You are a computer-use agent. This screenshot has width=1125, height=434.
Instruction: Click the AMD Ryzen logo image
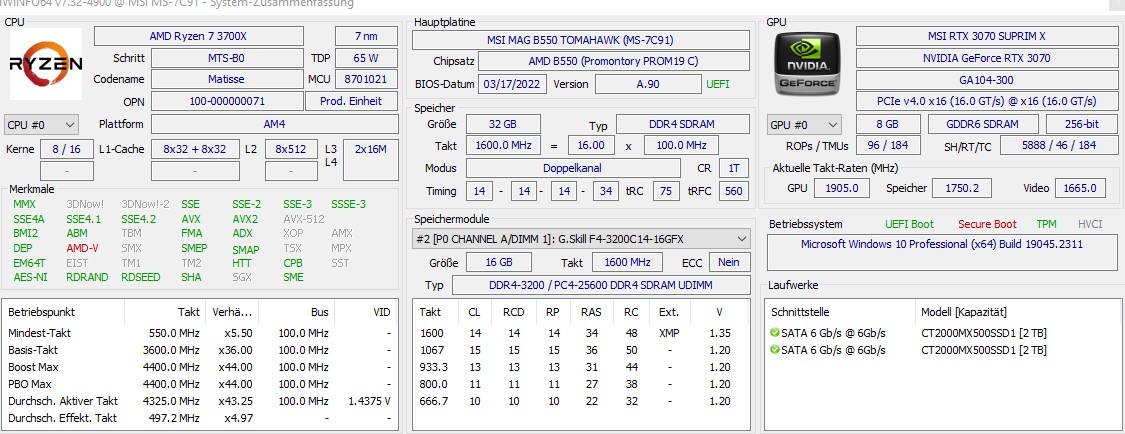tap(46, 64)
